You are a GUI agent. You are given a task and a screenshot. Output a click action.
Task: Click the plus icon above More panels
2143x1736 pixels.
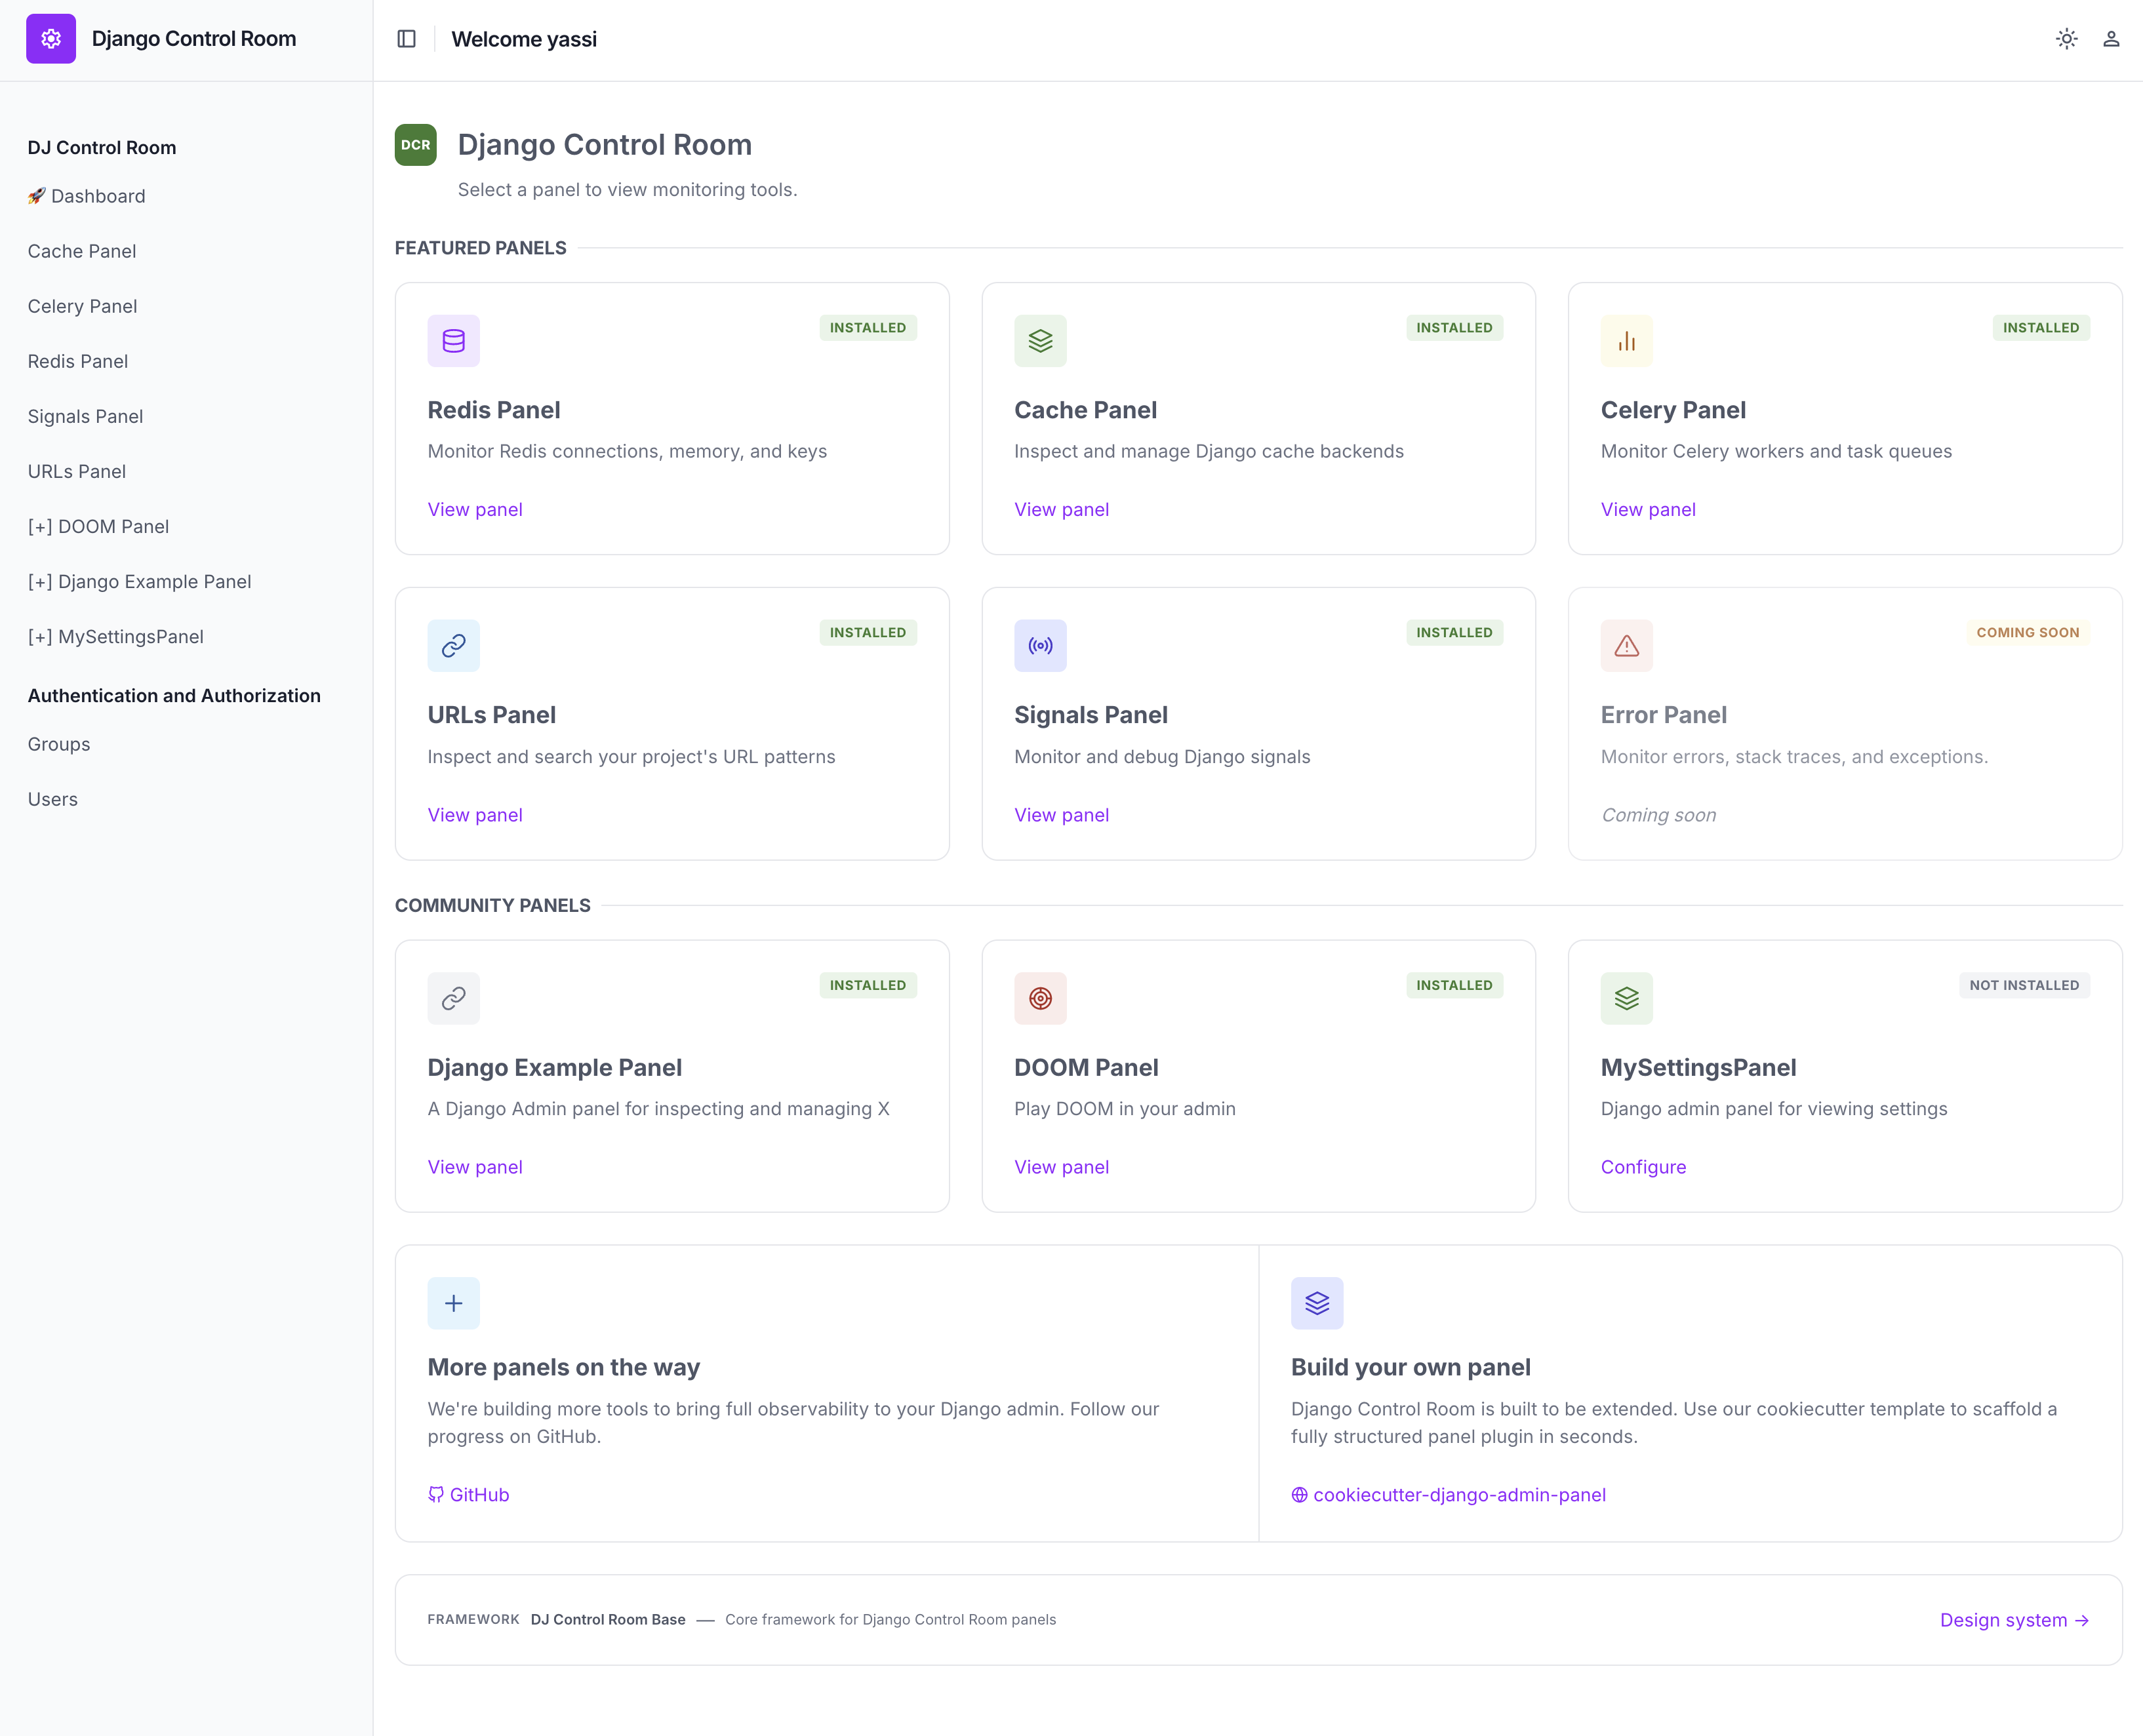[454, 1303]
